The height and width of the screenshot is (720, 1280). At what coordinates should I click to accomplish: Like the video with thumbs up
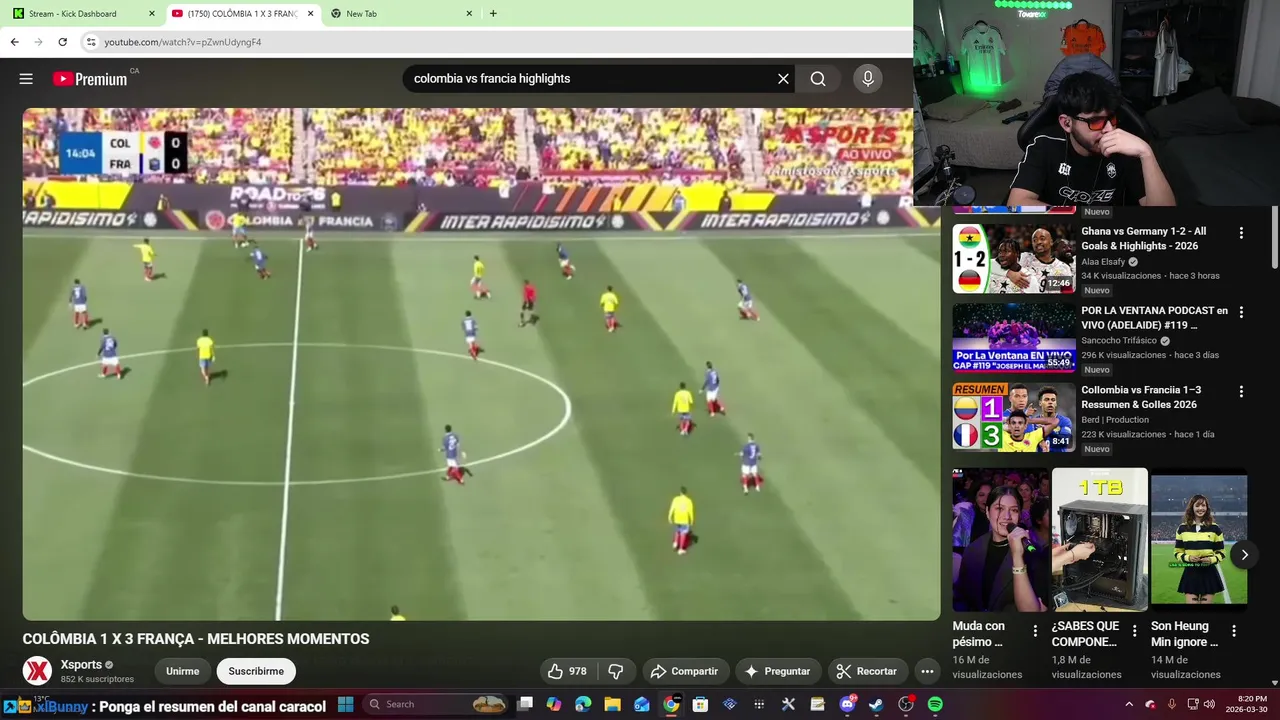pos(567,671)
